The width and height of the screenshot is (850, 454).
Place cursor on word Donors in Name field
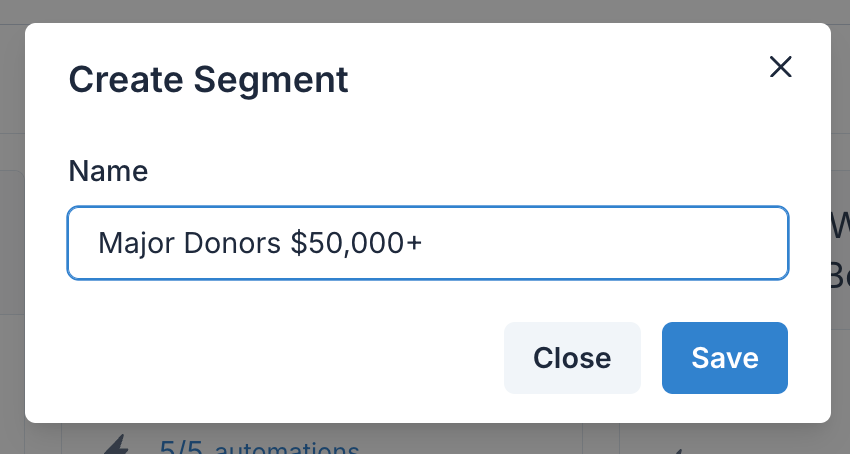coord(232,242)
